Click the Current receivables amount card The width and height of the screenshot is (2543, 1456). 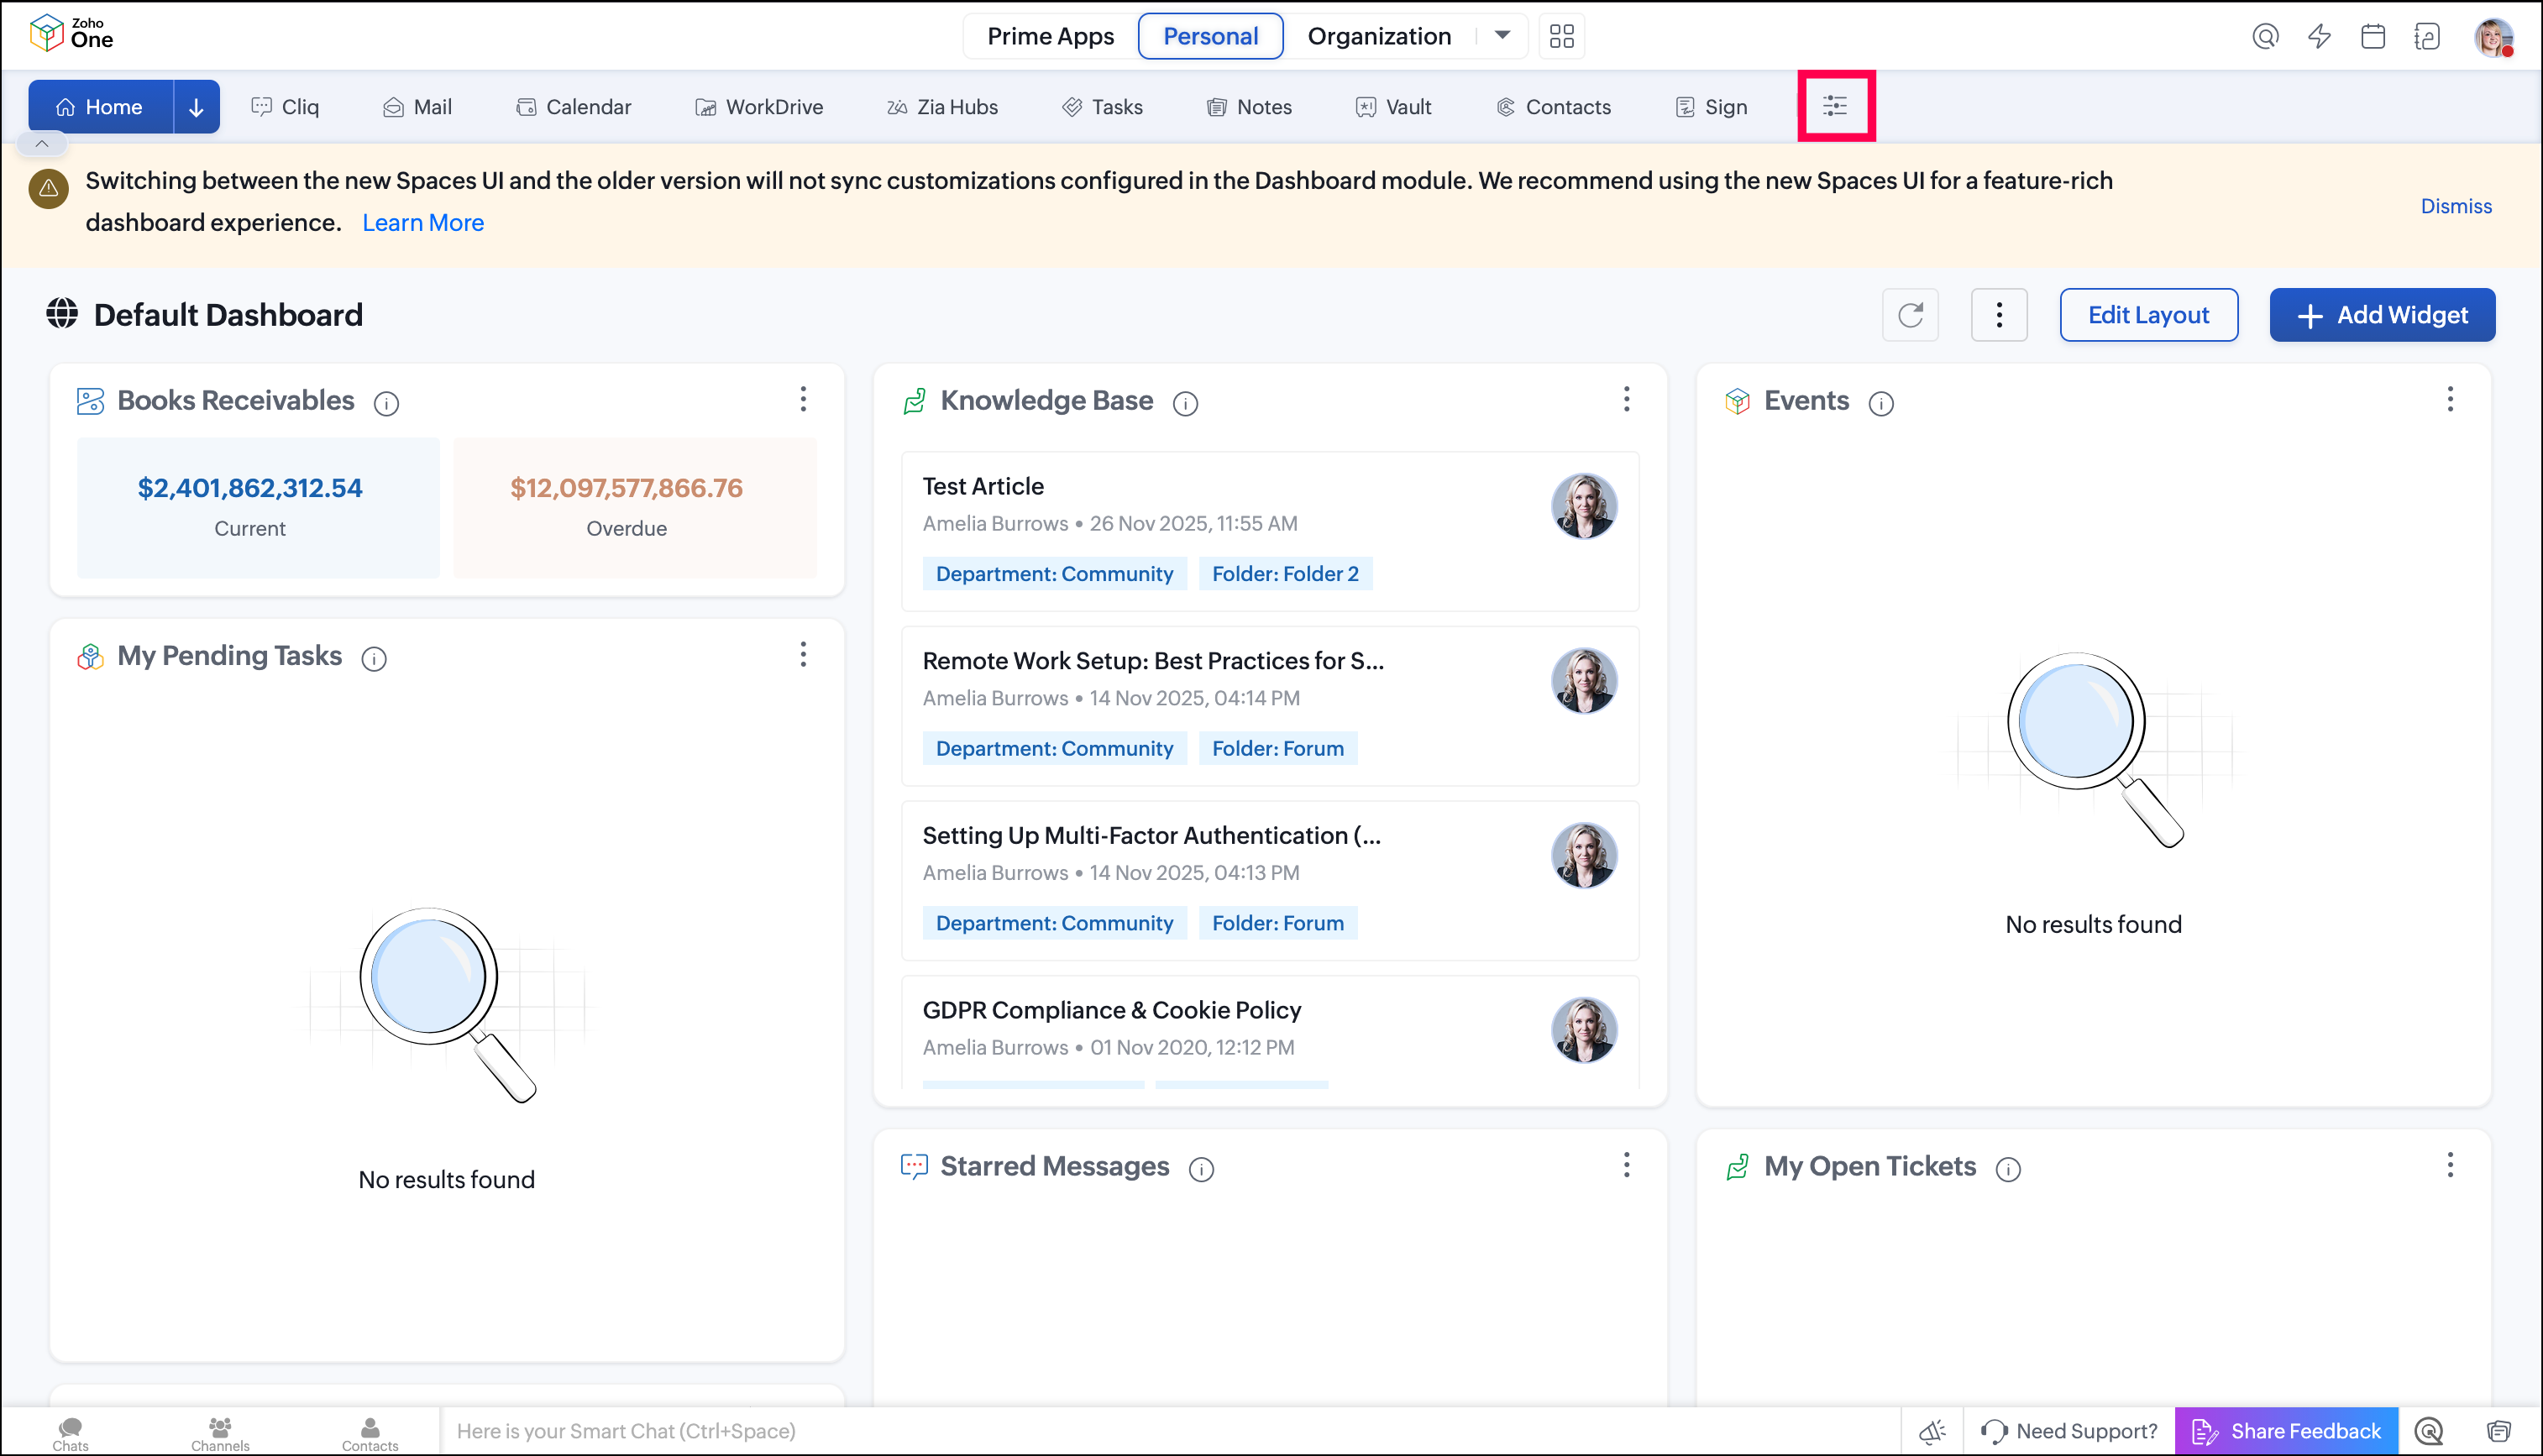pos(258,507)
